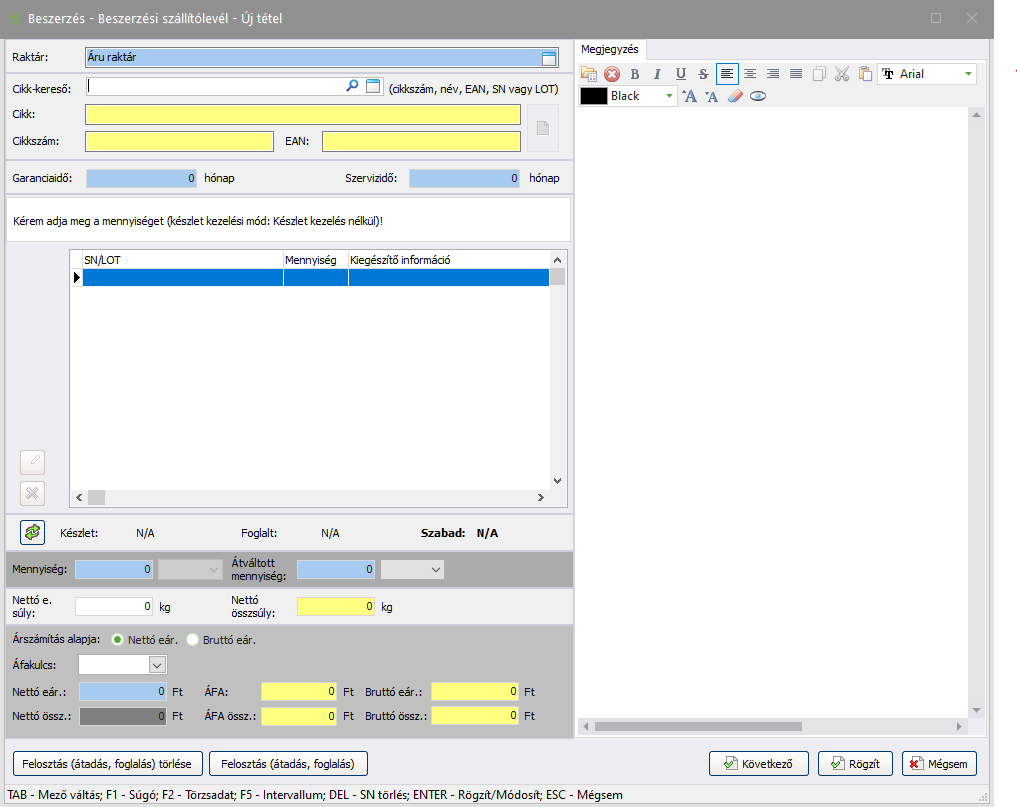
Task: Increase font size with the larger A icon
Action: click(x=688, y=97)
